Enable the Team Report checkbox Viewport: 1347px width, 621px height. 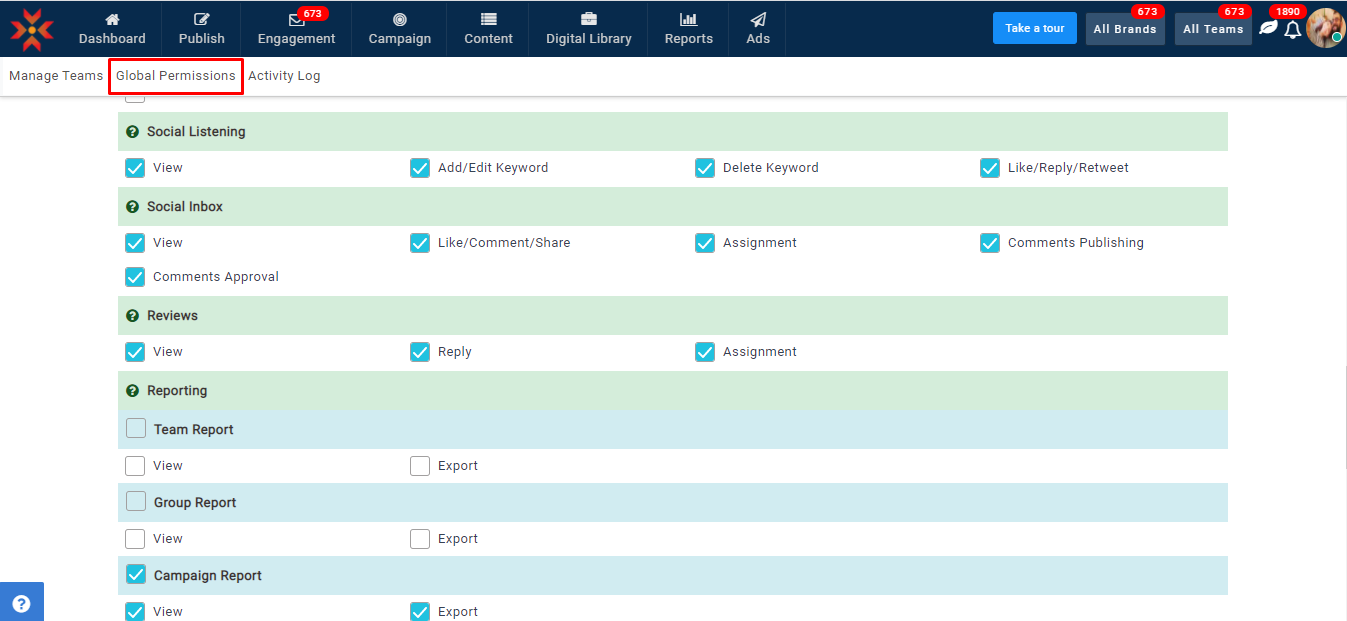136,429
